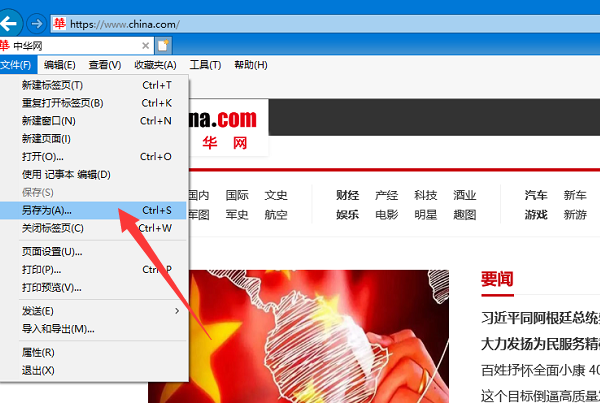
Task: Choose 打印(P)... menu entry
Action: [x=93, y=270]
